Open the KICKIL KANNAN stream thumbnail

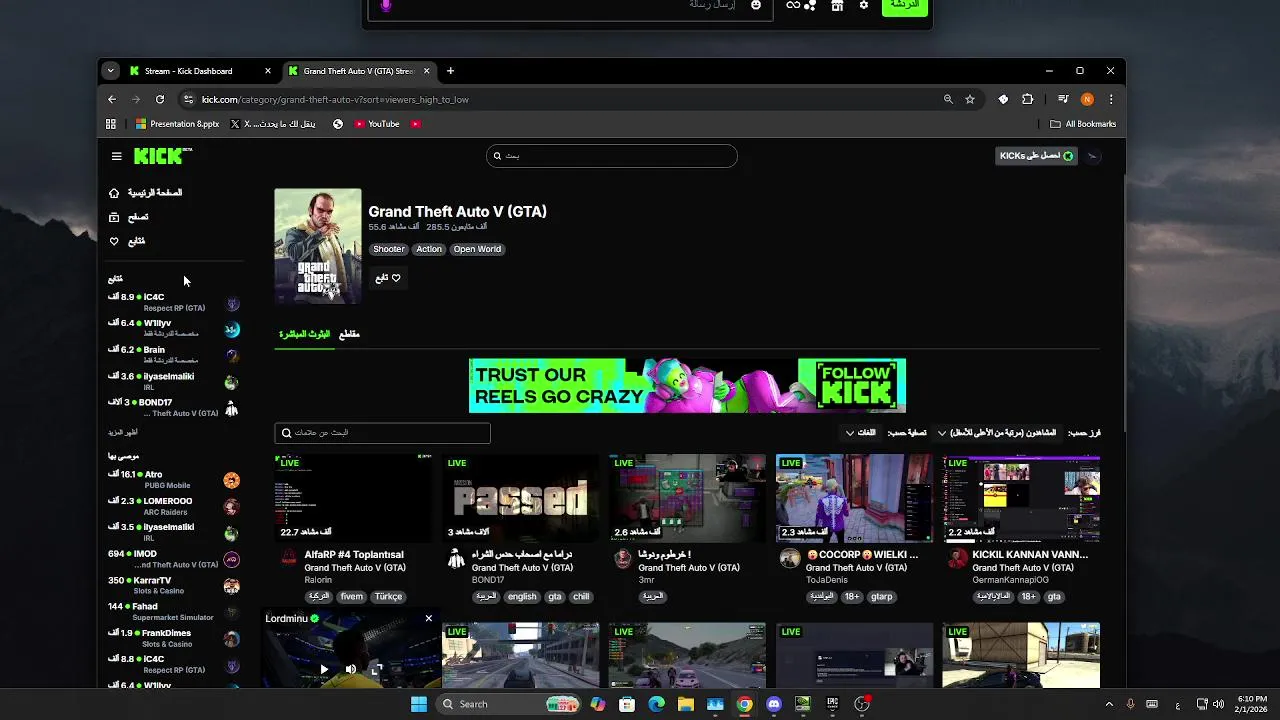[x=1021, y=498]
